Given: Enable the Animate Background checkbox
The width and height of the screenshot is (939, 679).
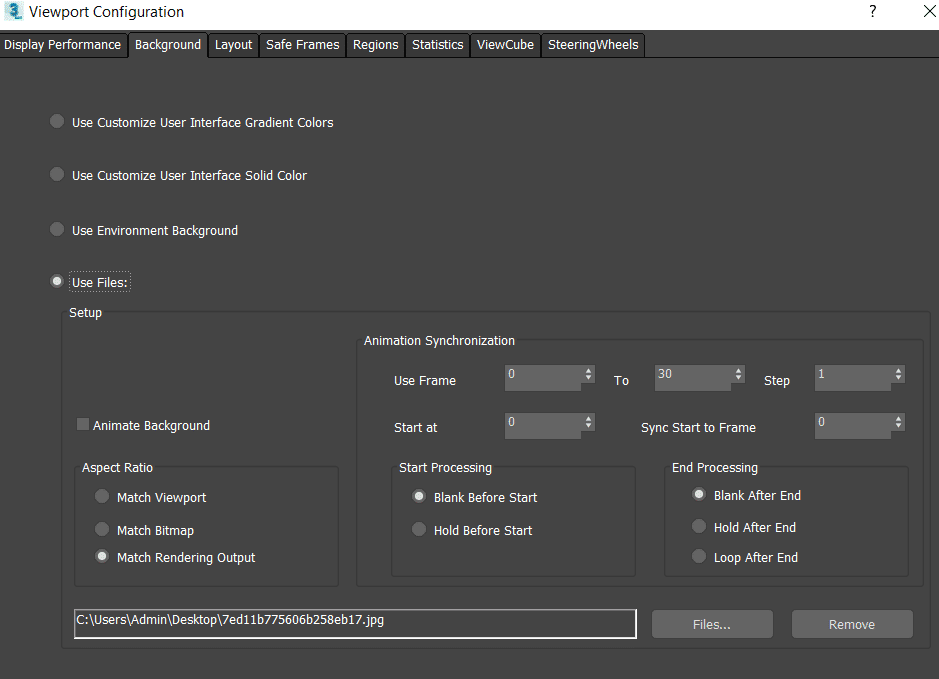Looking at the screenshot, I should (x=83, y=425).
